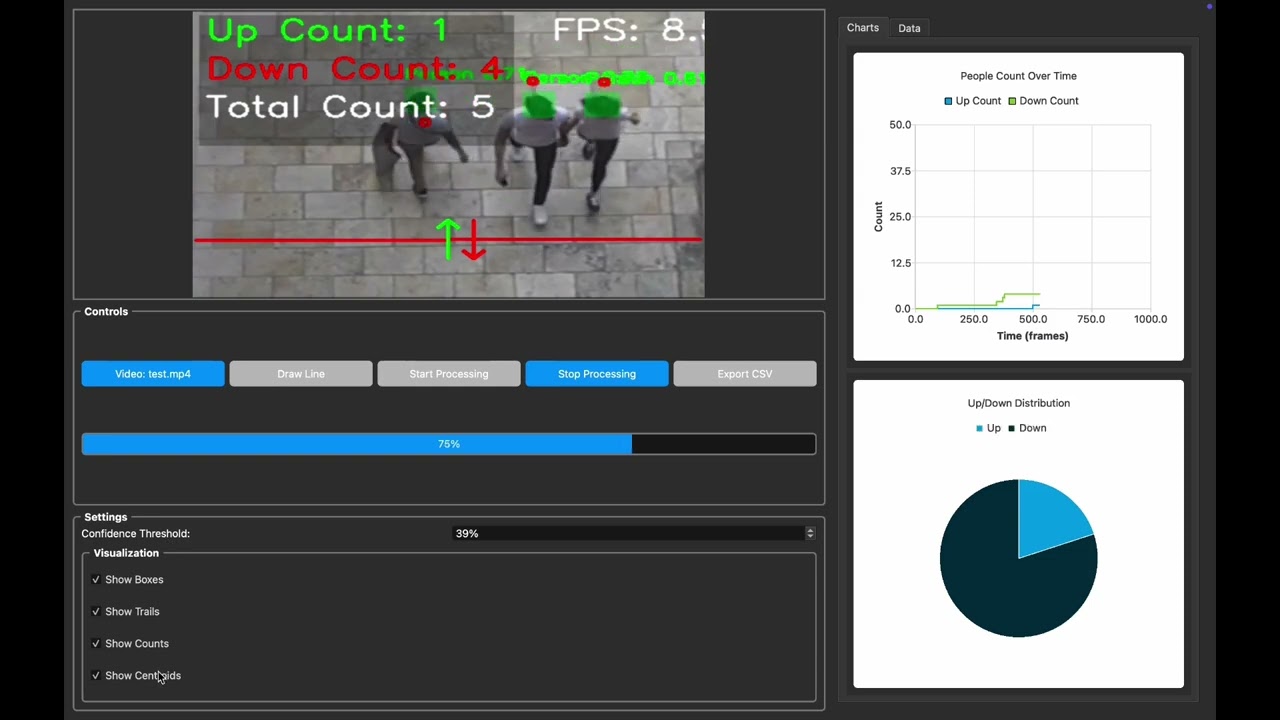This screenshot has height=720, width=1280.
Task: Export the results as CSV
Action: point(745,374)
